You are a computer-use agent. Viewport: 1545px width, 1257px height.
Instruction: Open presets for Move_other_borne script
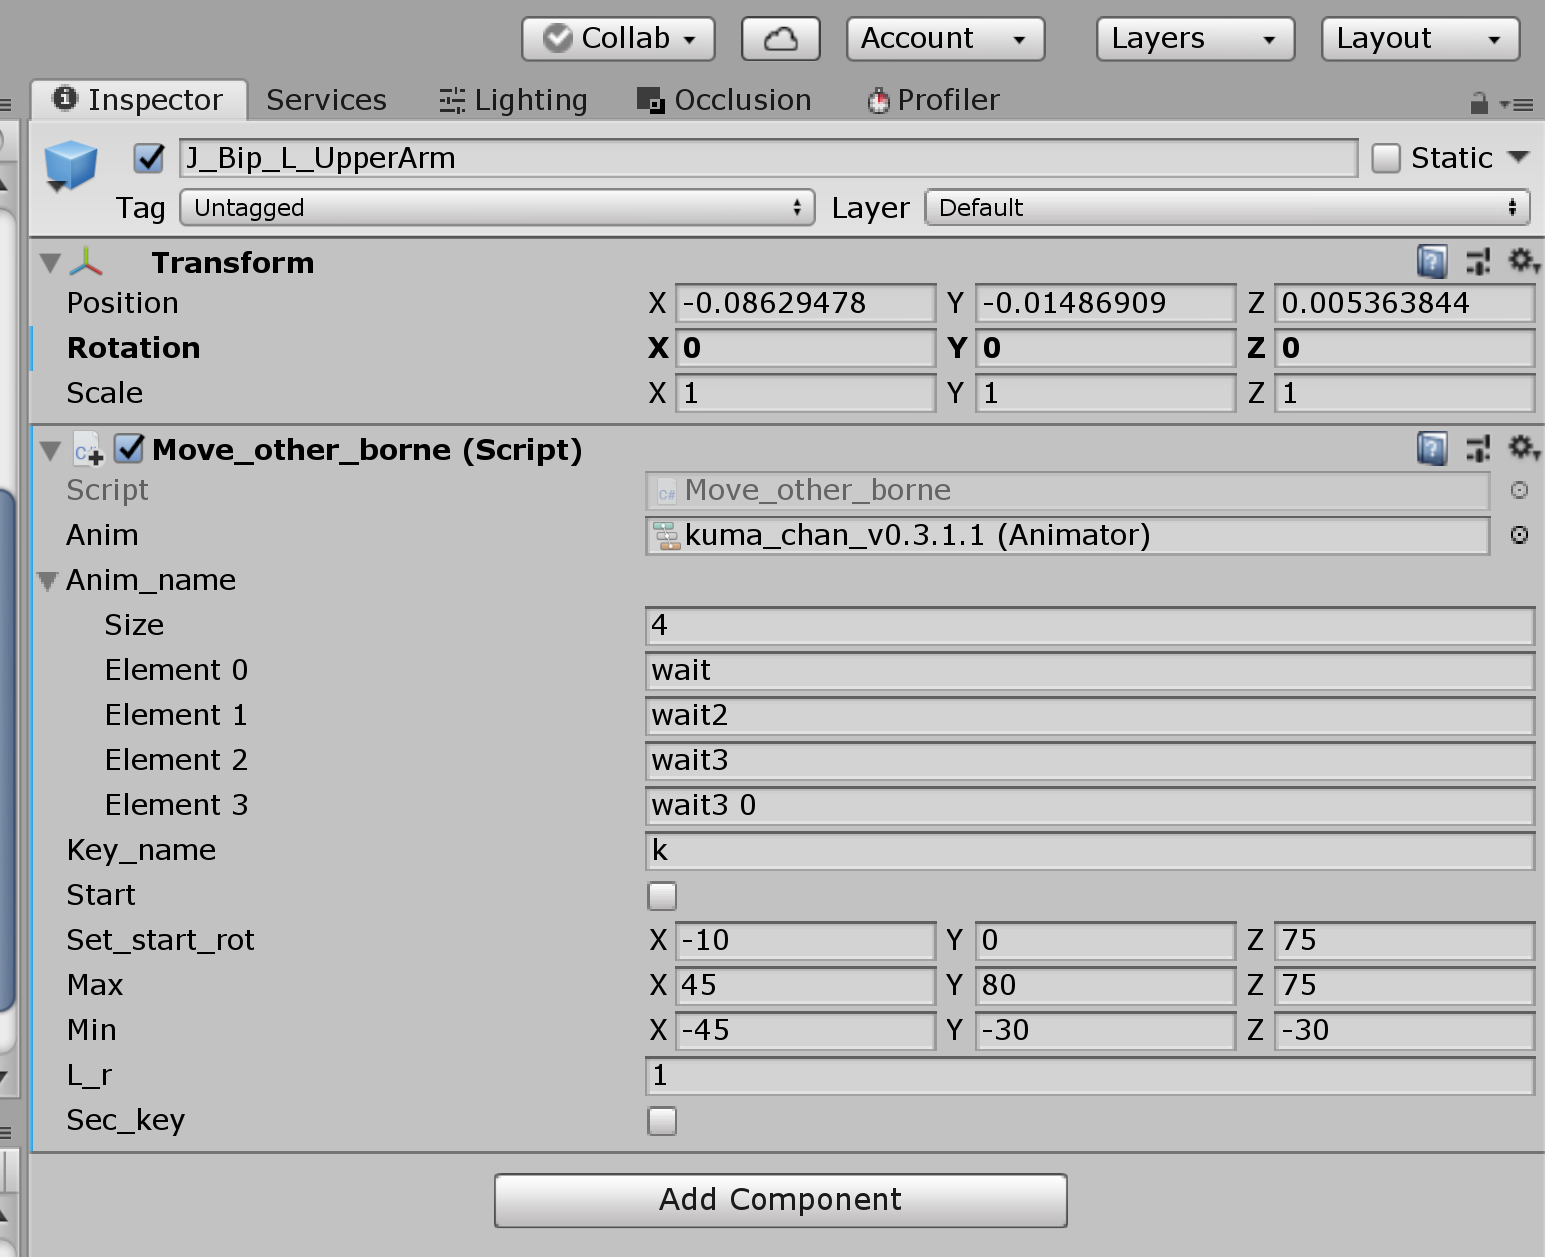tap(1478, 449)
